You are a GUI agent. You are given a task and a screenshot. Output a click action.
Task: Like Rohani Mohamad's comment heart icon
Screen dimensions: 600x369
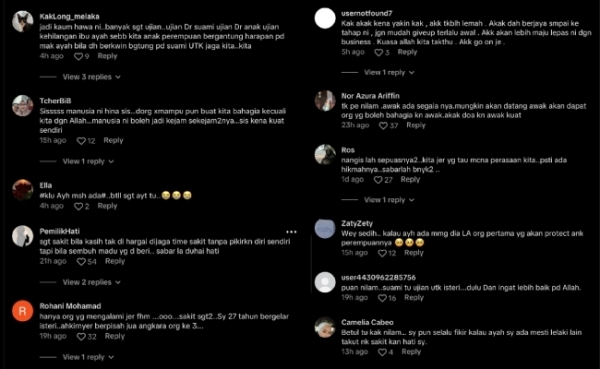(x=81, y=336)
